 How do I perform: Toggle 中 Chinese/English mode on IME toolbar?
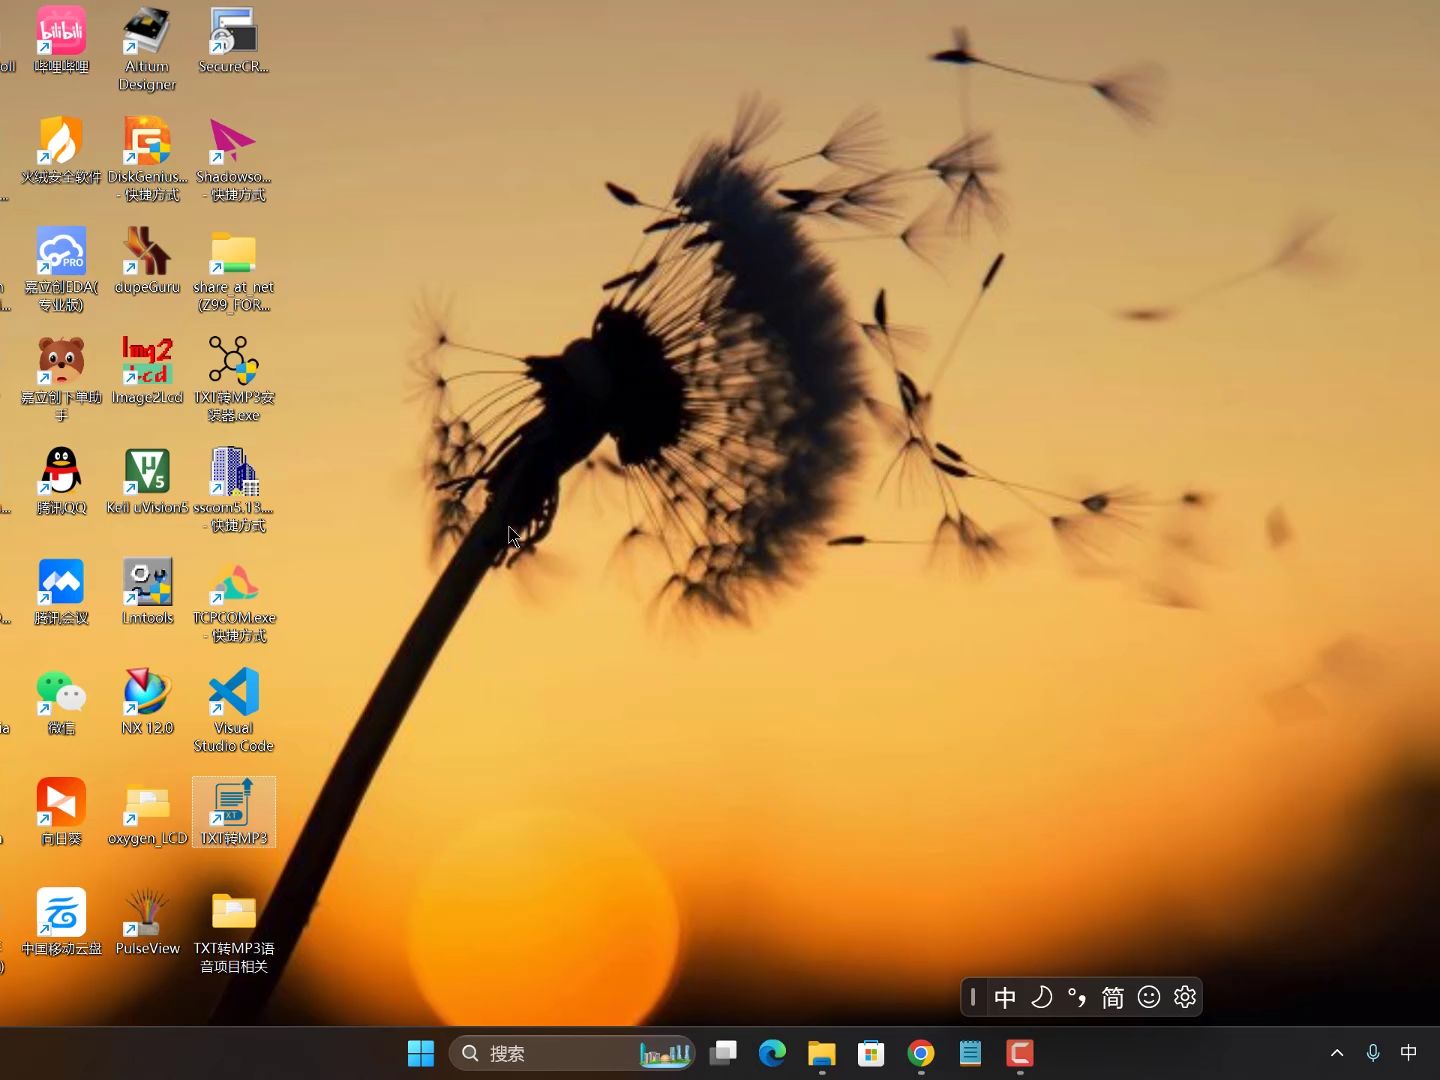click(1005, 997)
